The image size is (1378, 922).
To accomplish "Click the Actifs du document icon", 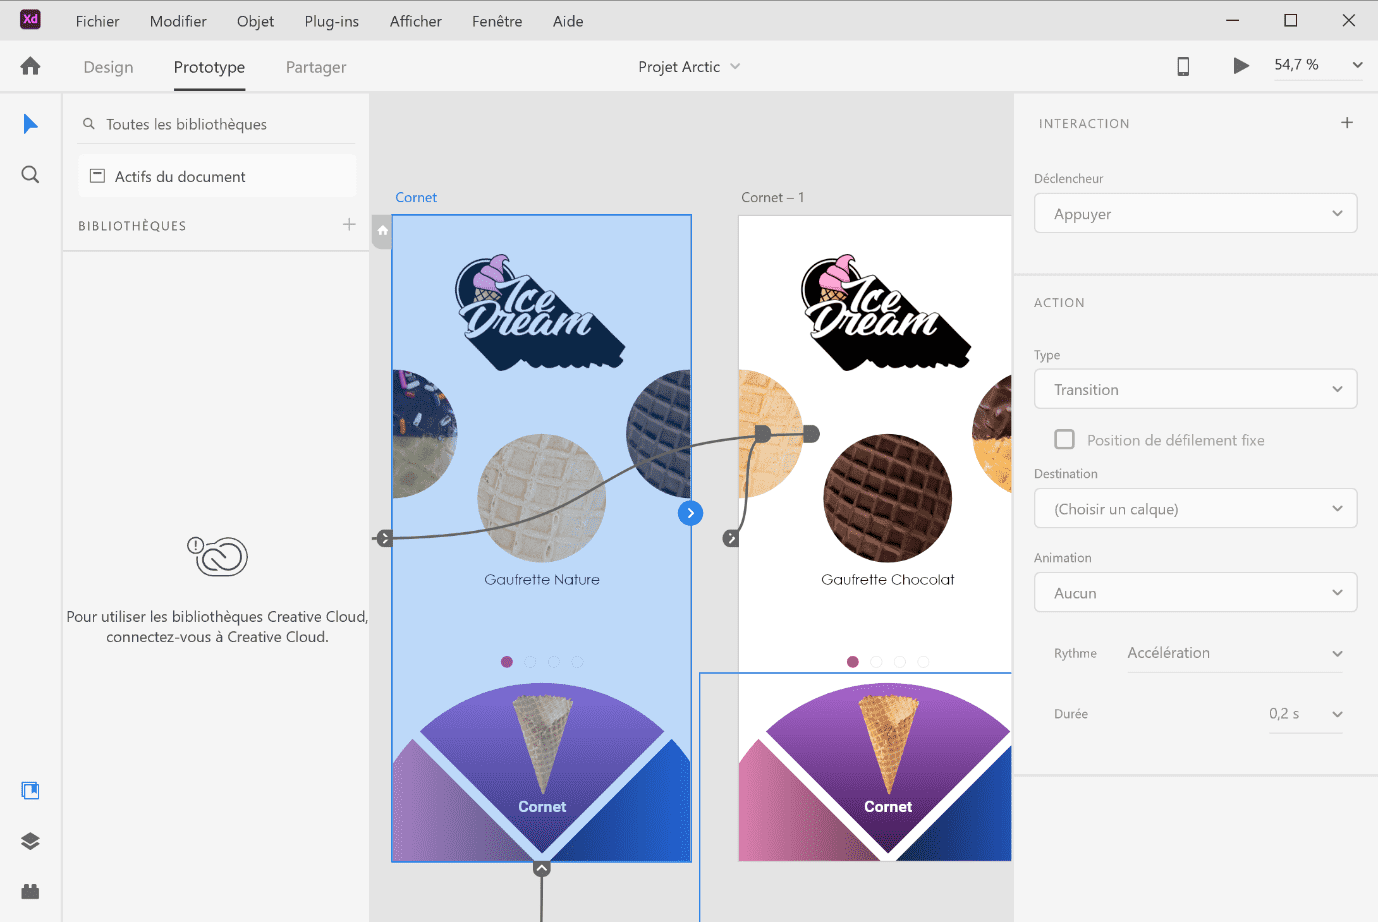I will pyautogui.click(x=98, y=176).
